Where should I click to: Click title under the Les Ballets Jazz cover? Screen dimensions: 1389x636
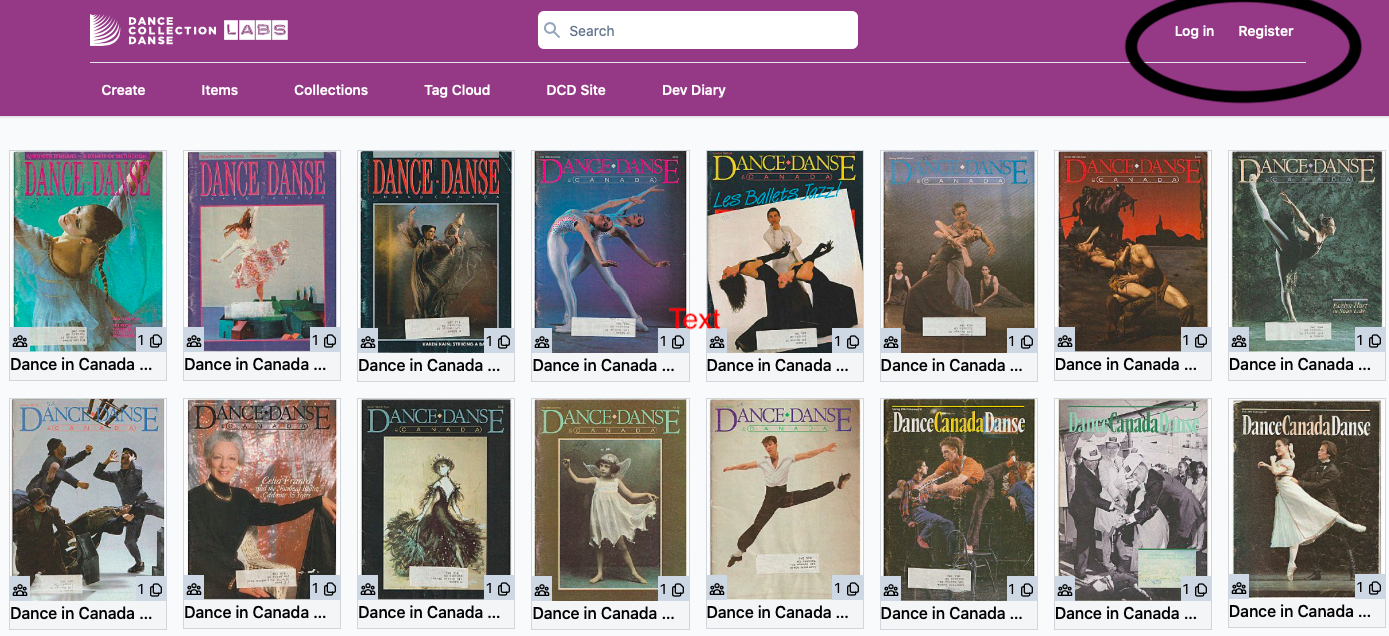pyautogui.click(x=779, y=366)
